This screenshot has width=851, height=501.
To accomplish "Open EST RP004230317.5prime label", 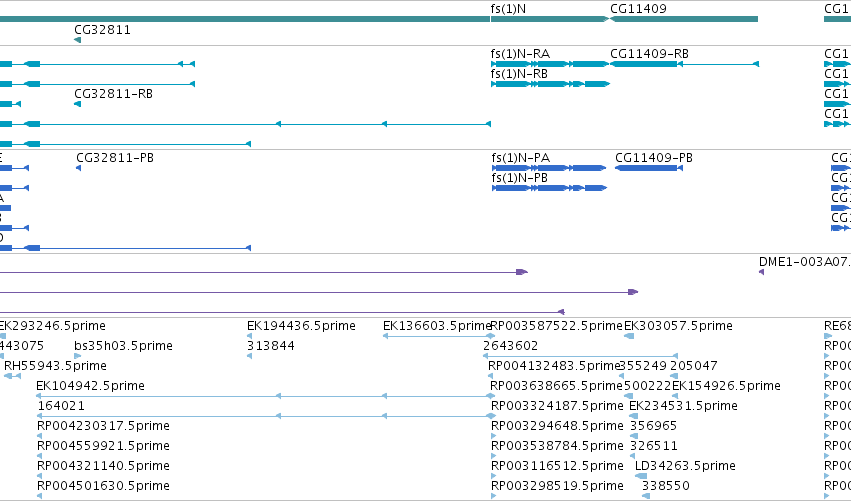I will (103, 426).
